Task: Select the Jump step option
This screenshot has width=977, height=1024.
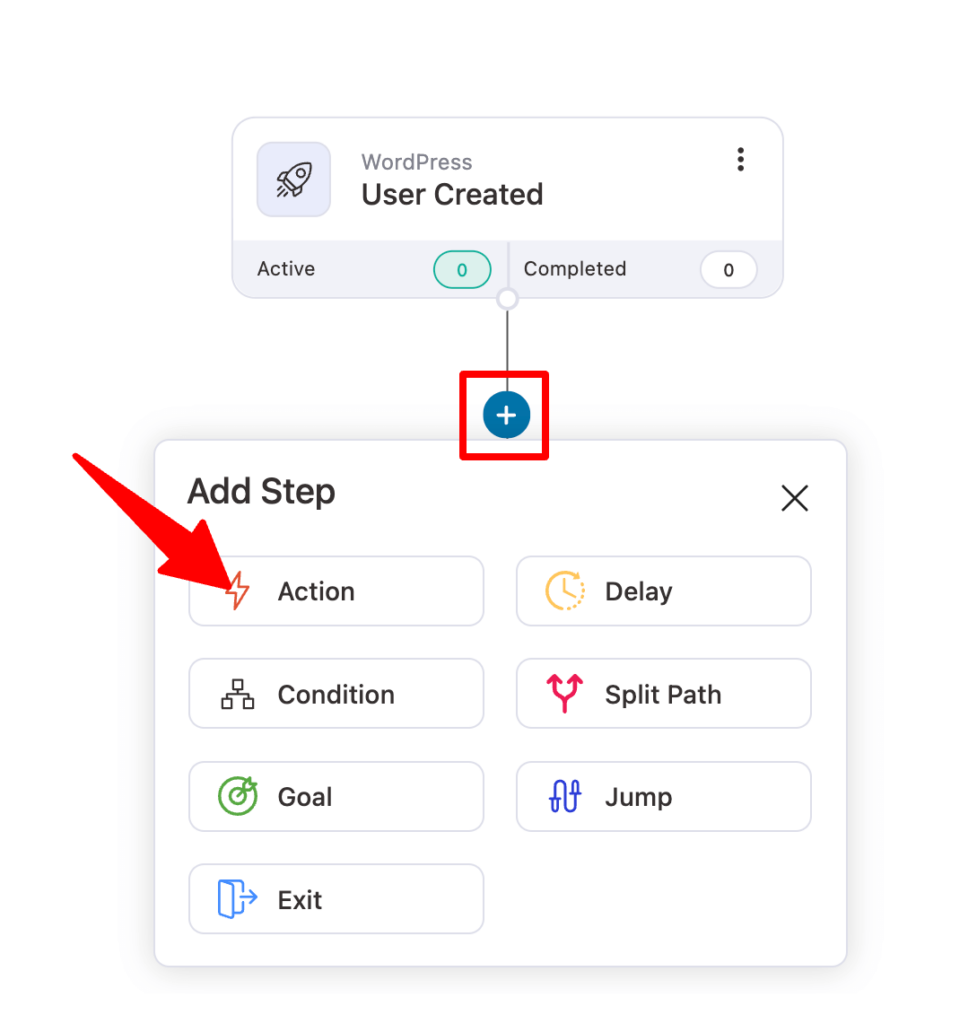Action: pos(664,797)
